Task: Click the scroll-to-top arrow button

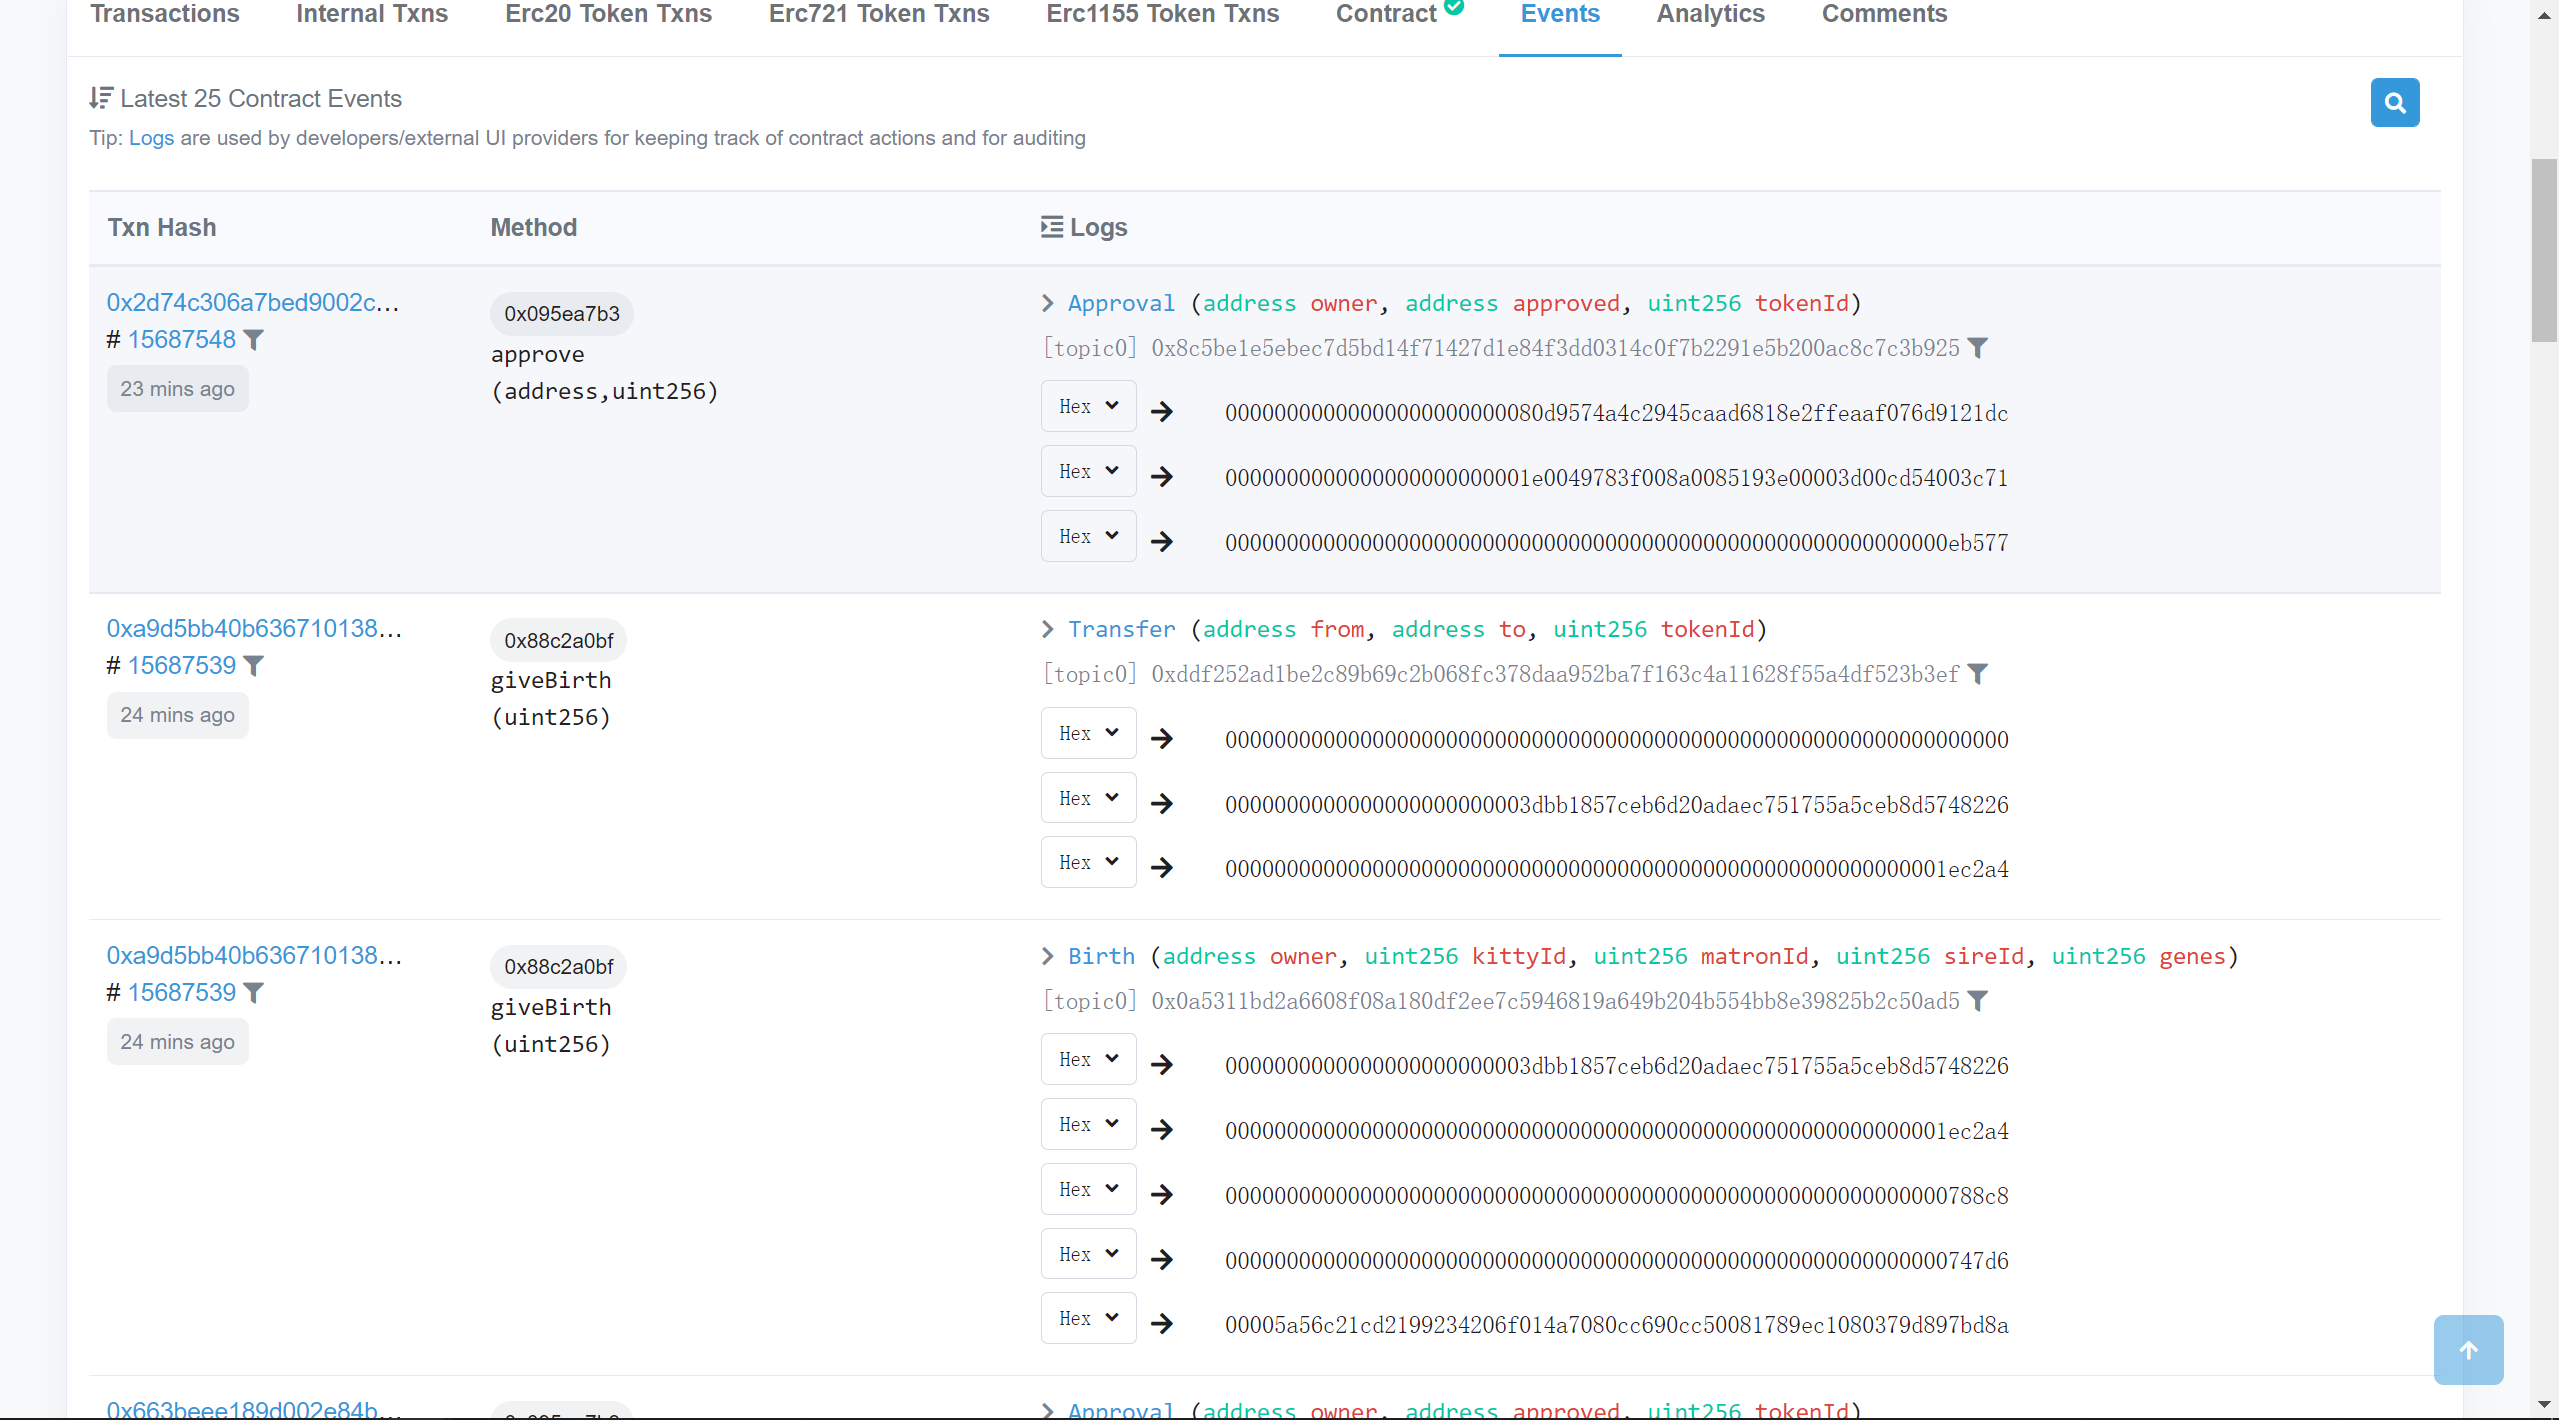Action: click(x=2468, y=1350)
